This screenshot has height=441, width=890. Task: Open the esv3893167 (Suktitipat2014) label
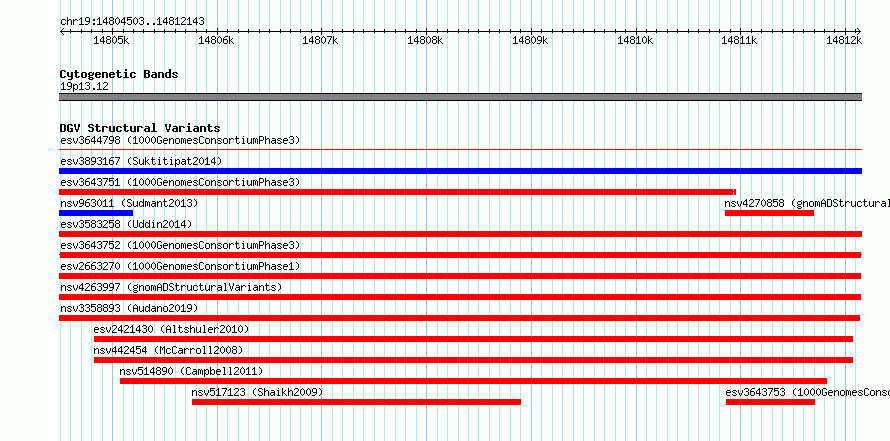click(x=141, y=161)
